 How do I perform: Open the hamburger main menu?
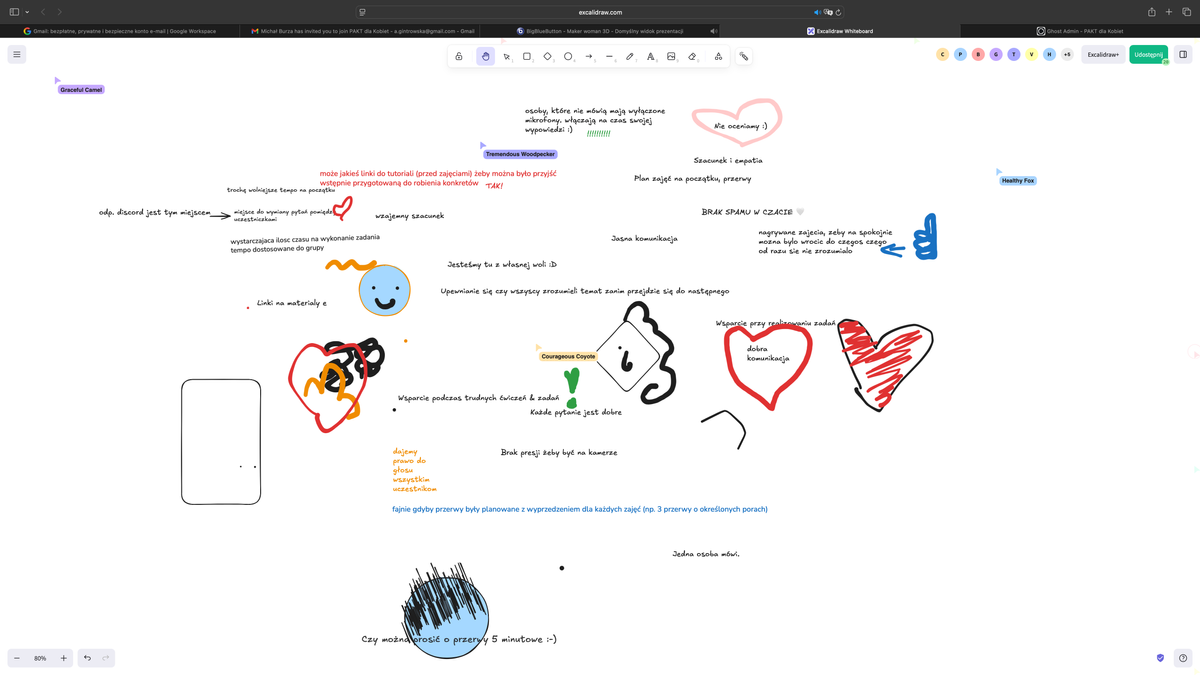16,55
